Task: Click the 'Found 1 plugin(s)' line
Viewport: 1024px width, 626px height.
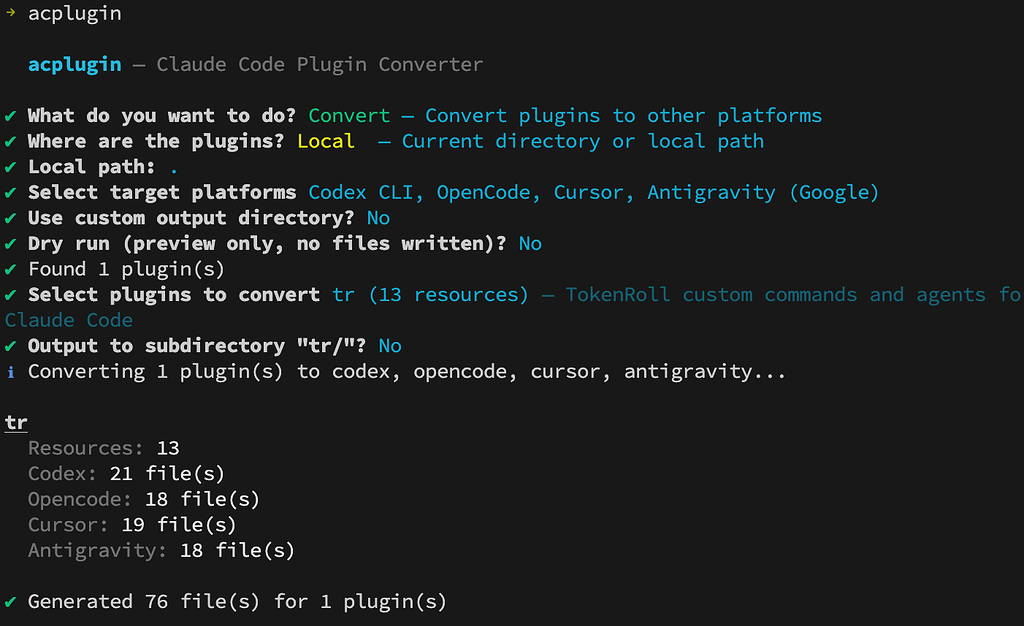Action: pos(127,269)
